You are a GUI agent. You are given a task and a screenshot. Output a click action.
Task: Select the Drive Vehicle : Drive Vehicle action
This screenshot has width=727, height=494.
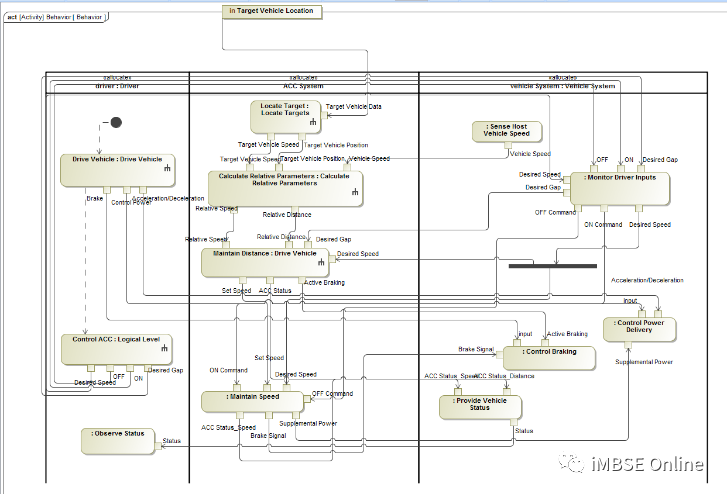coord(118,171)
